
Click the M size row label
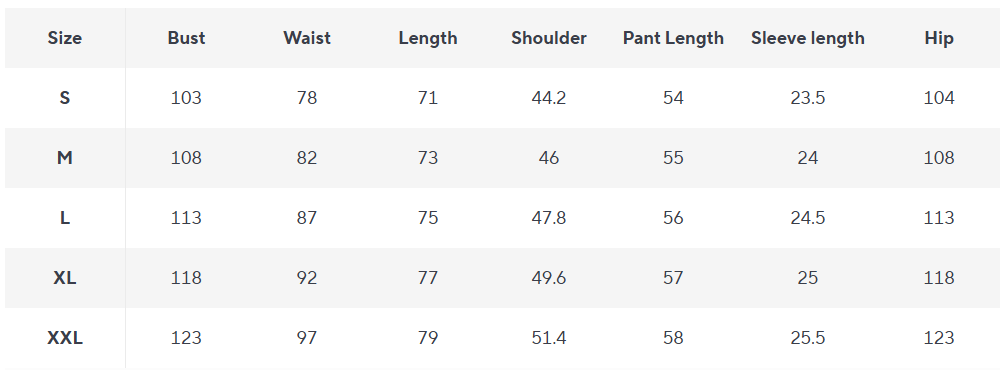click(65, 158)
